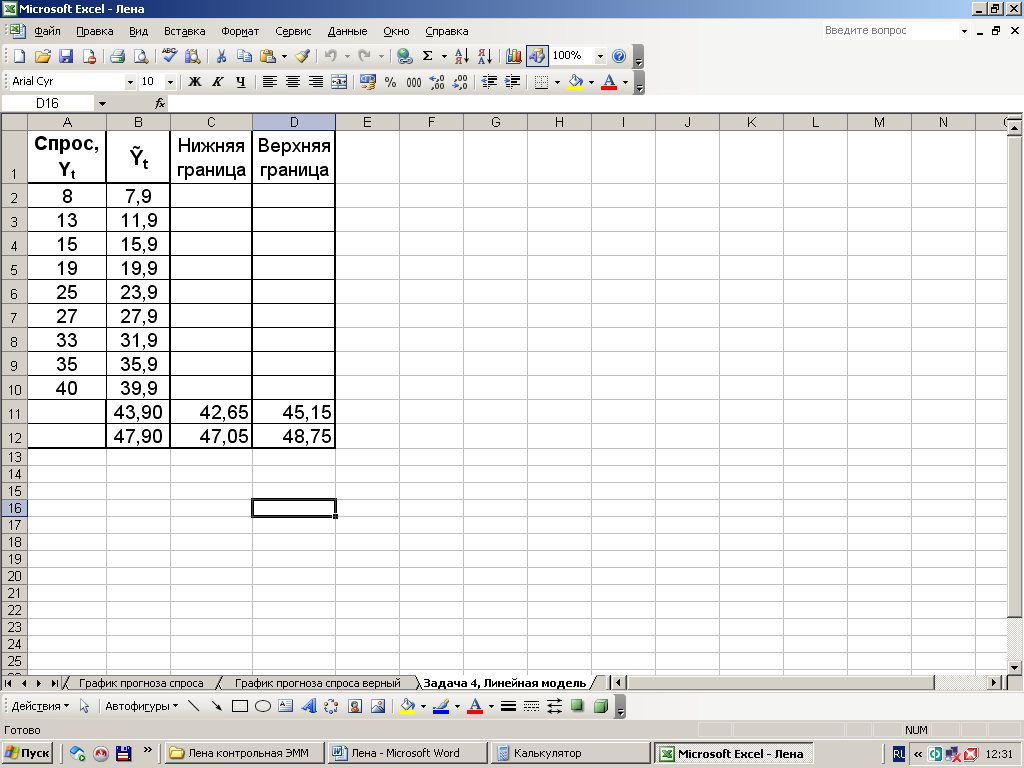
Task: Click the Пуск start button
Action: click(27, 753)
